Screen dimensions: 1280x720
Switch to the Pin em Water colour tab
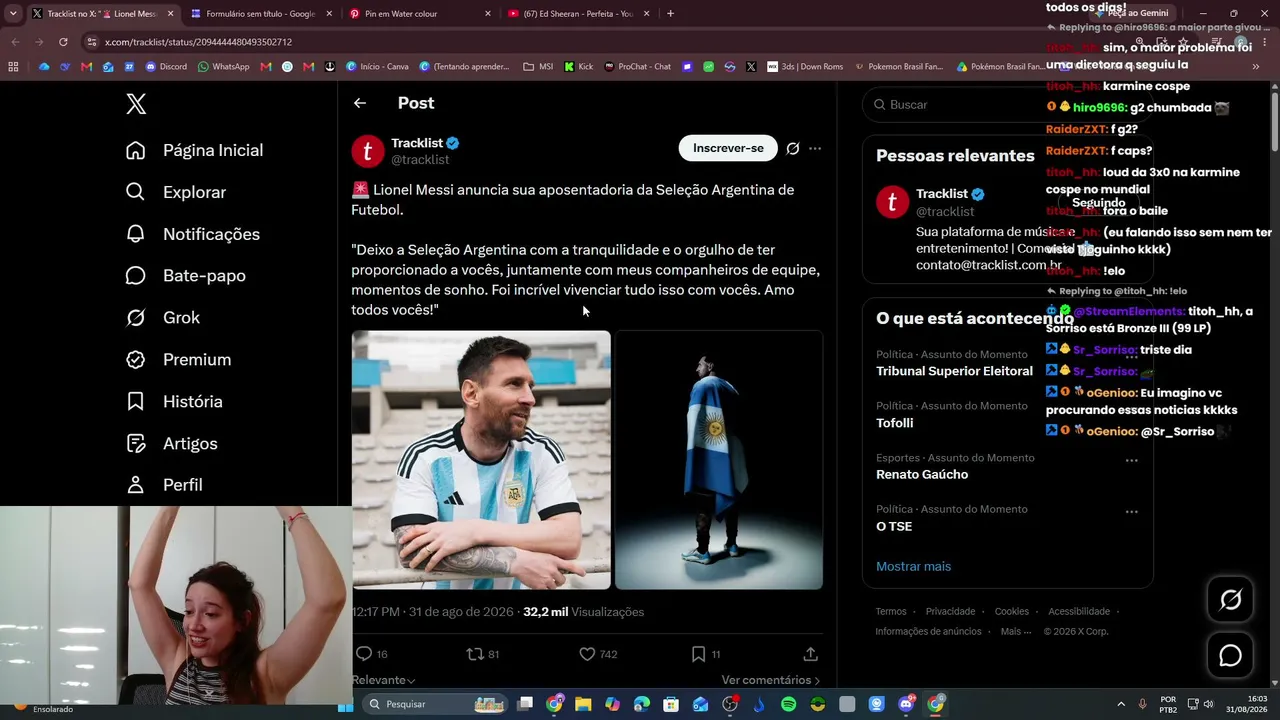coord(420,14)
